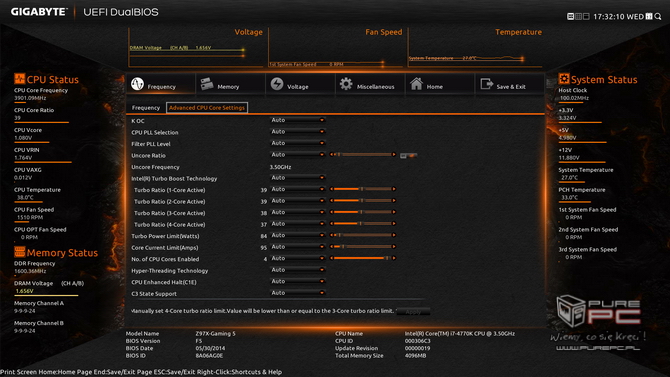Image resolution: width=670 pixels, height=377 pixels.
Task: Open Hyper-Threading Technology dropdown
Action: 297,270
